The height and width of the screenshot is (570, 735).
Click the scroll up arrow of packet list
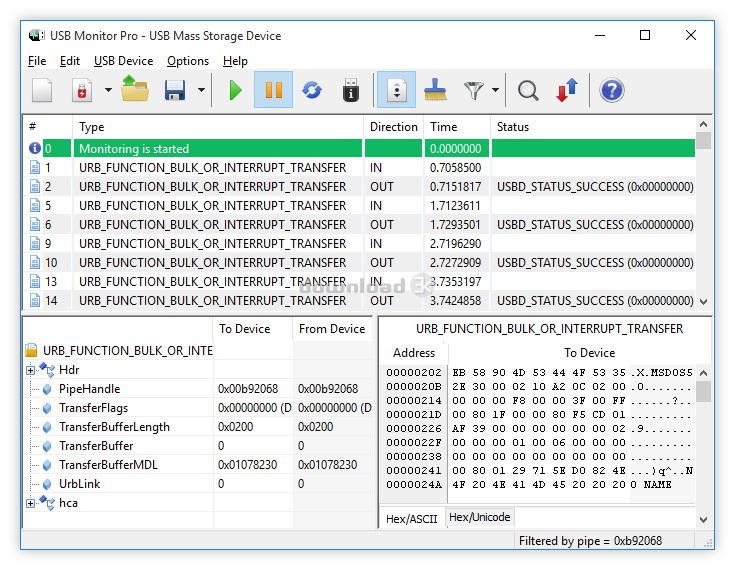click(703, 124)
